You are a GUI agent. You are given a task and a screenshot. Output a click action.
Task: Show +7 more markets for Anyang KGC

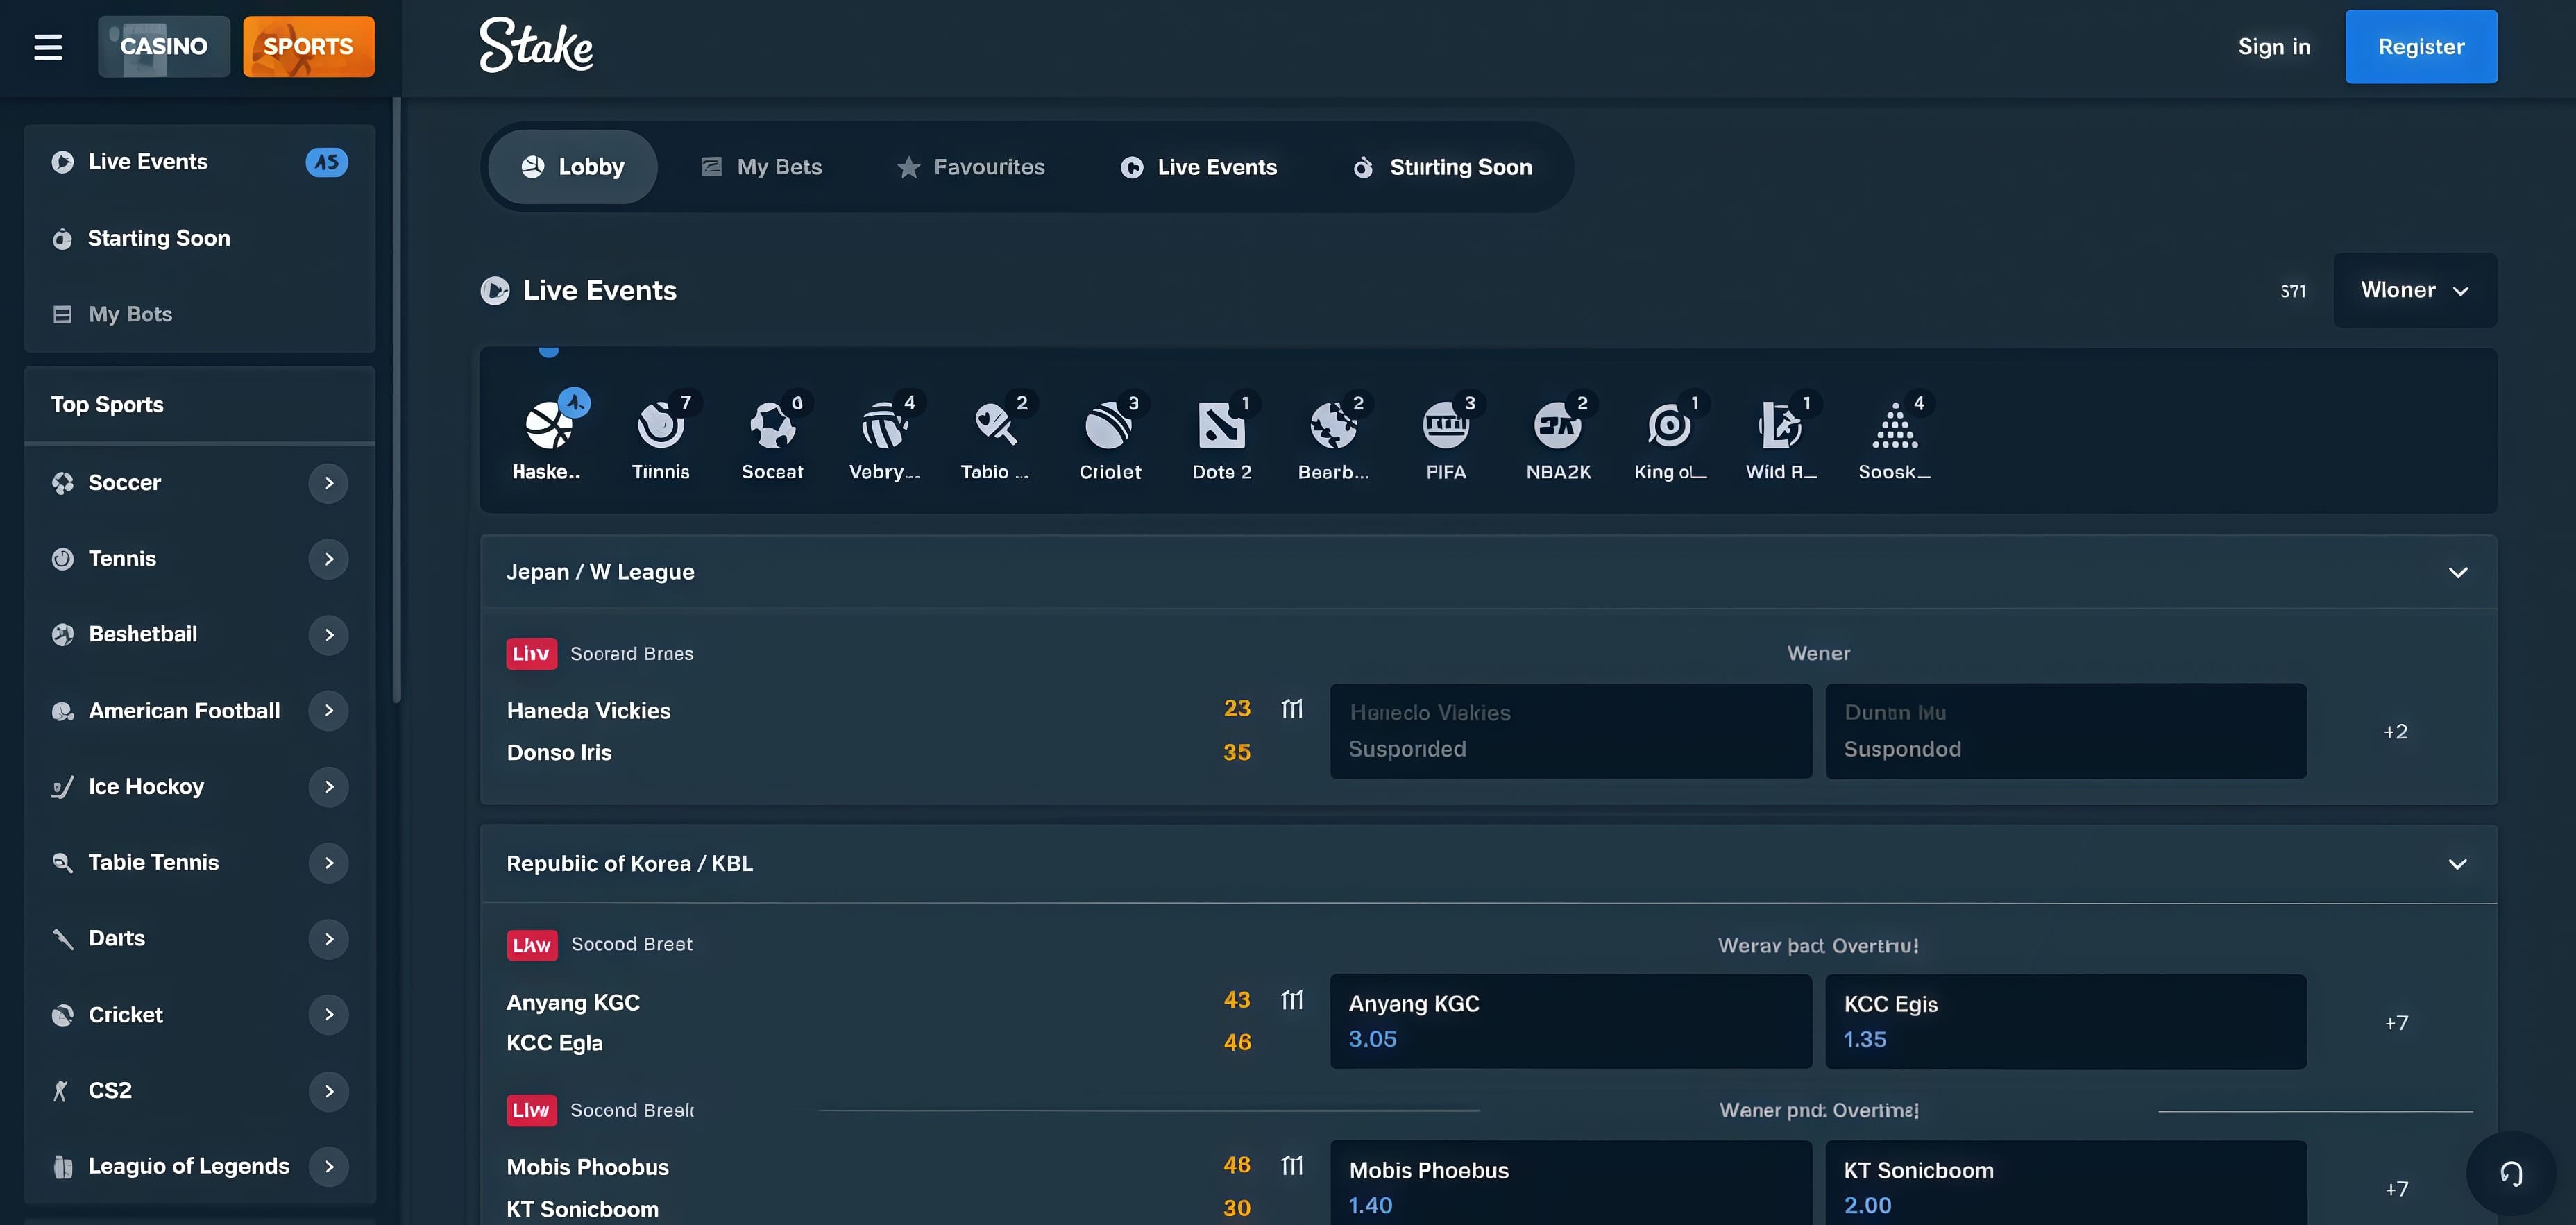pos(2396,1023)
